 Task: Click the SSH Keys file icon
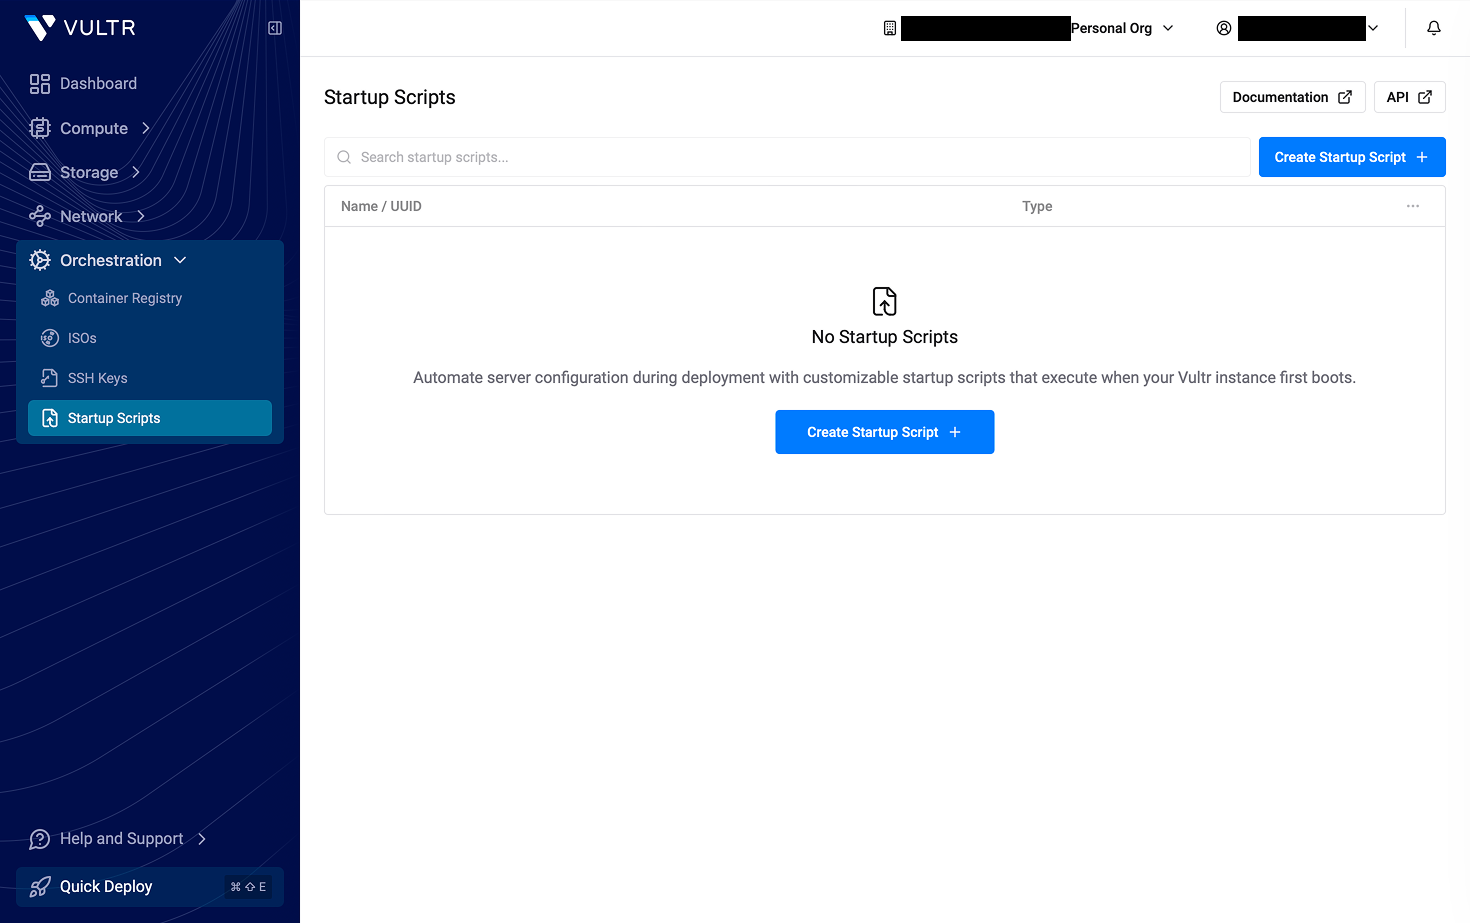(x=50, y=378)
